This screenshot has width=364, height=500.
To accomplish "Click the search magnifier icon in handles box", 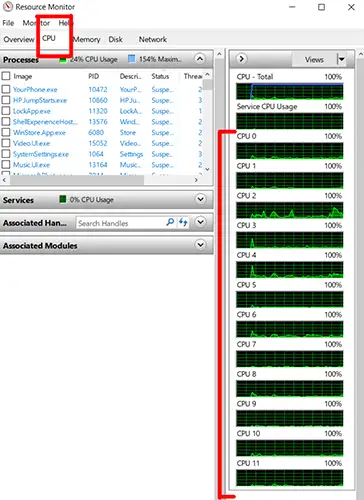I will click(170, 222).
